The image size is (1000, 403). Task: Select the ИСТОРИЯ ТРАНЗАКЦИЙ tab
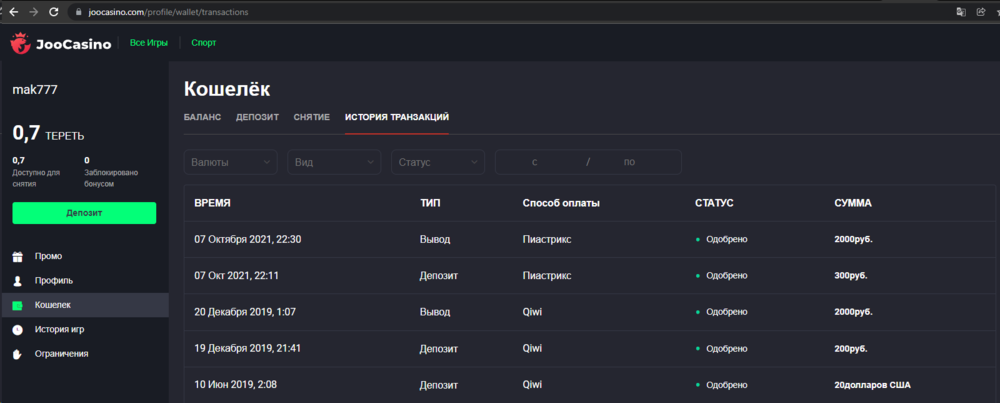pos(397,117)
